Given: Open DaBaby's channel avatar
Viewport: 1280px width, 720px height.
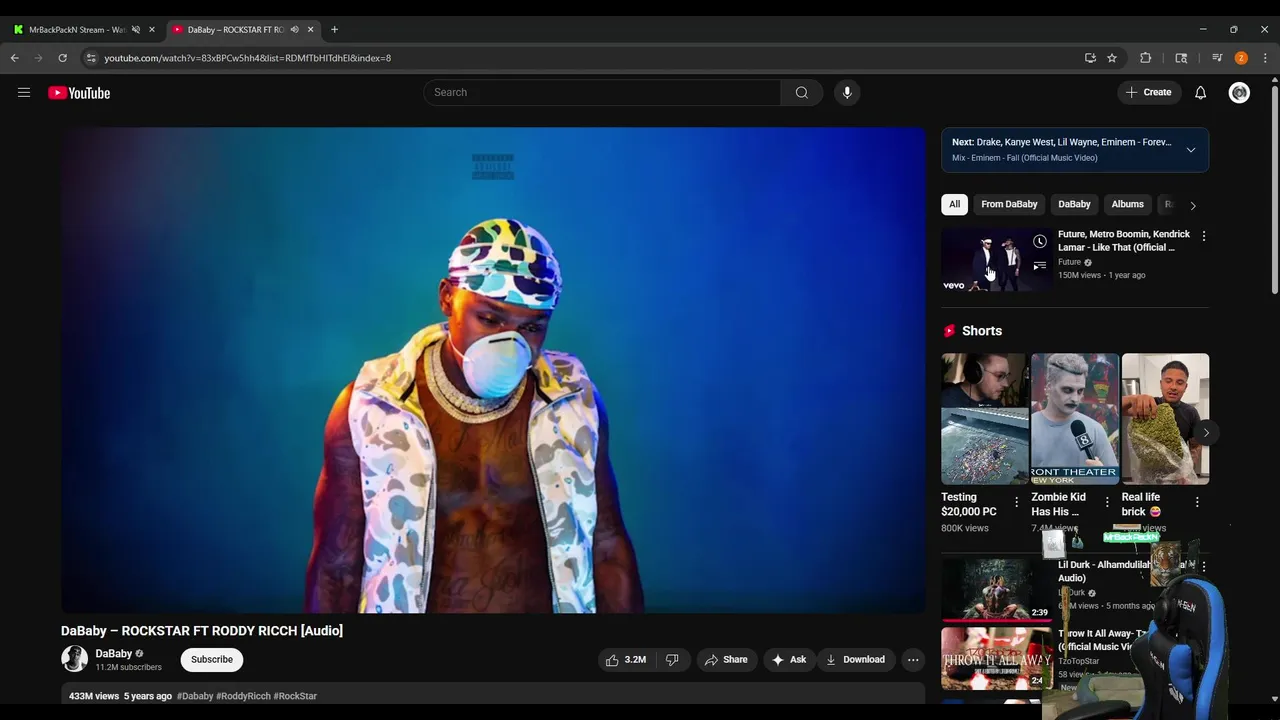Looking at the screenshot, I should click(x=74, y=659).
